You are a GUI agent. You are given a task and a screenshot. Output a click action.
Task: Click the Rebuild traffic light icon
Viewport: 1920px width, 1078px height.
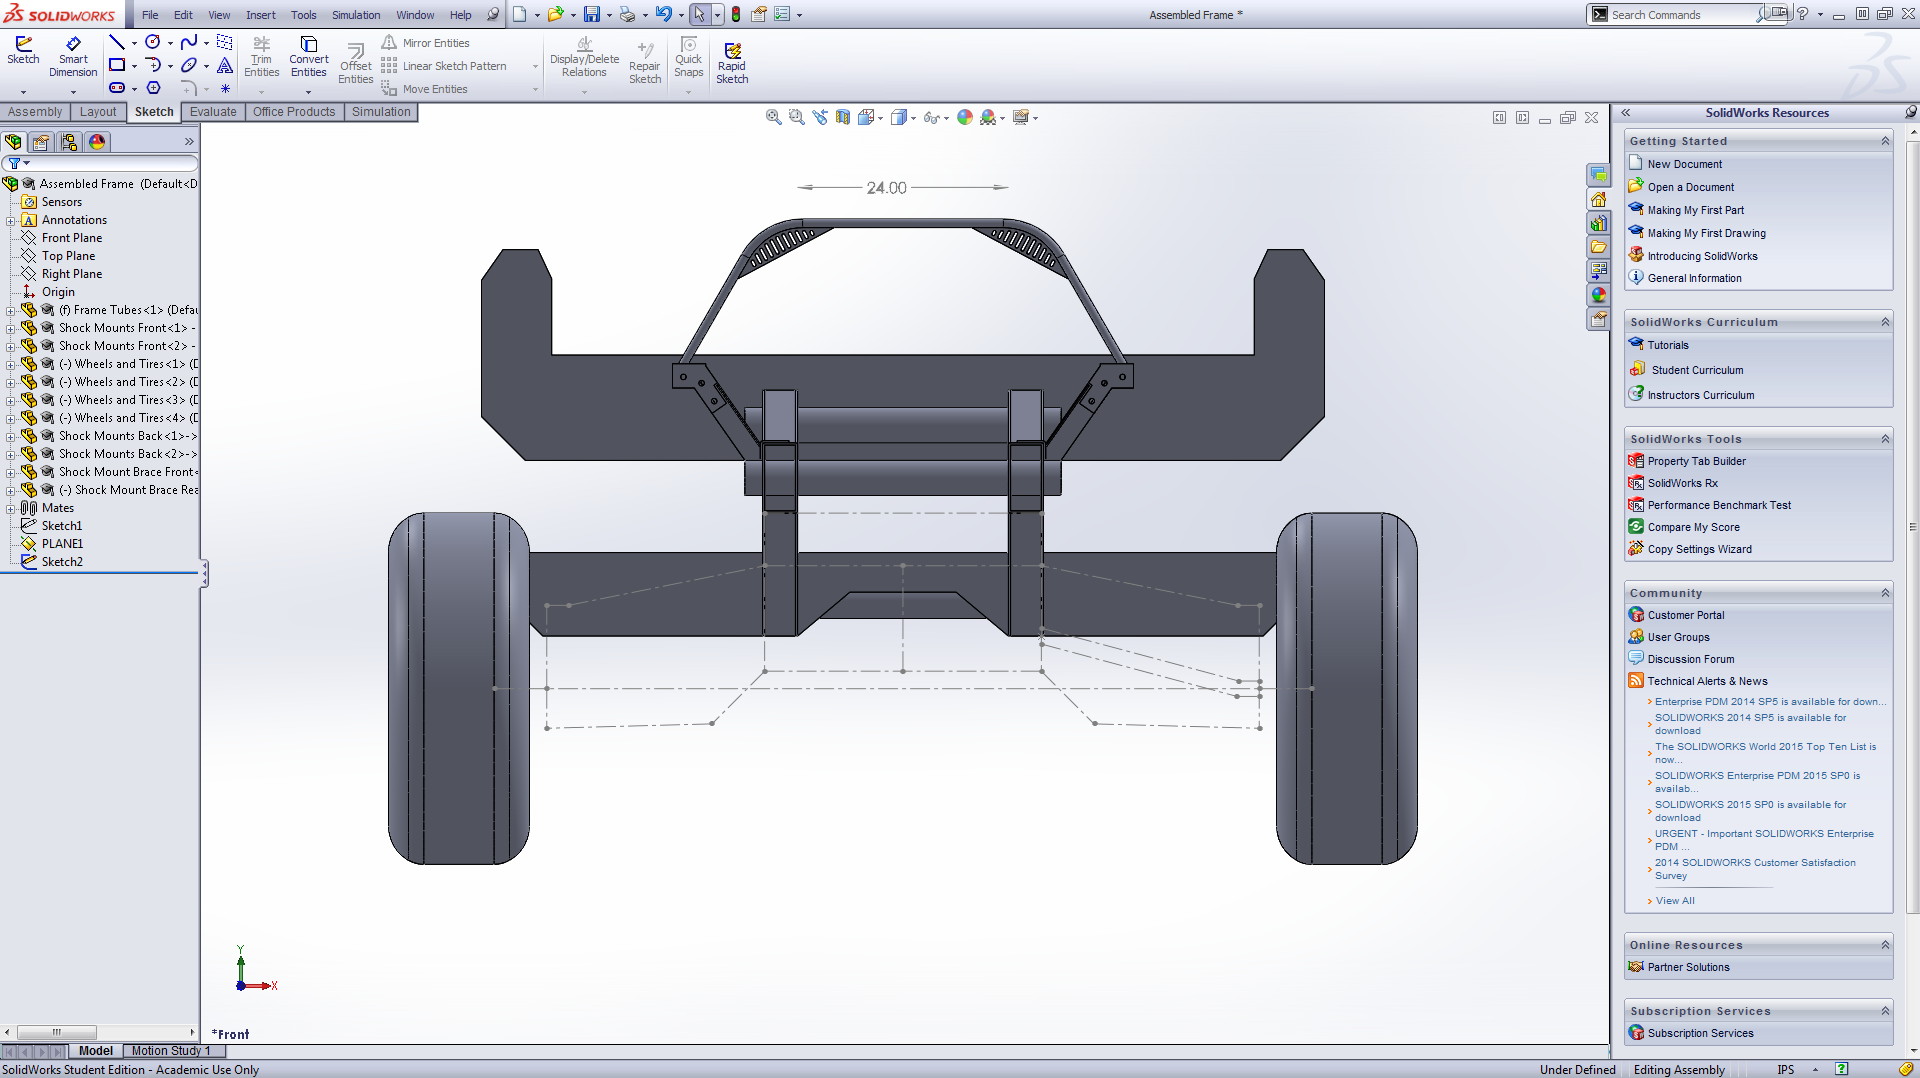[x=736, y=14]
